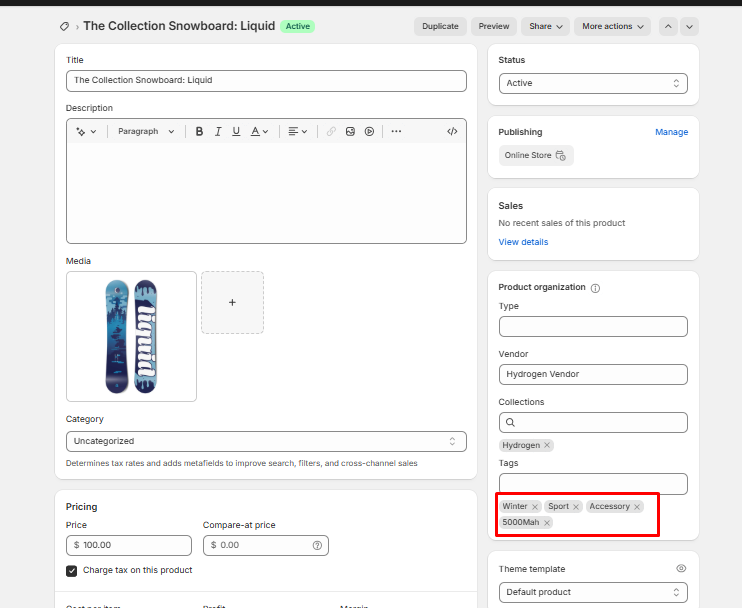This screenshot has width=742, height=608.
Task: Uncheck Charge tax on this product
Action: pyautogui.click(x=71, y=571)
